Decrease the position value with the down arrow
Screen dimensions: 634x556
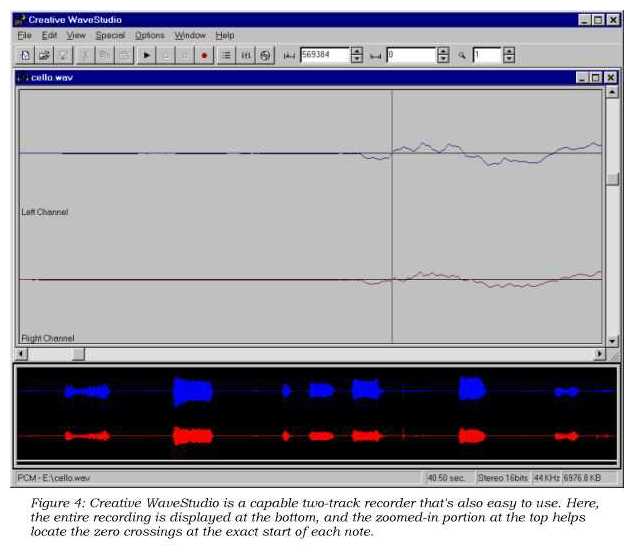tap(357, 59)
